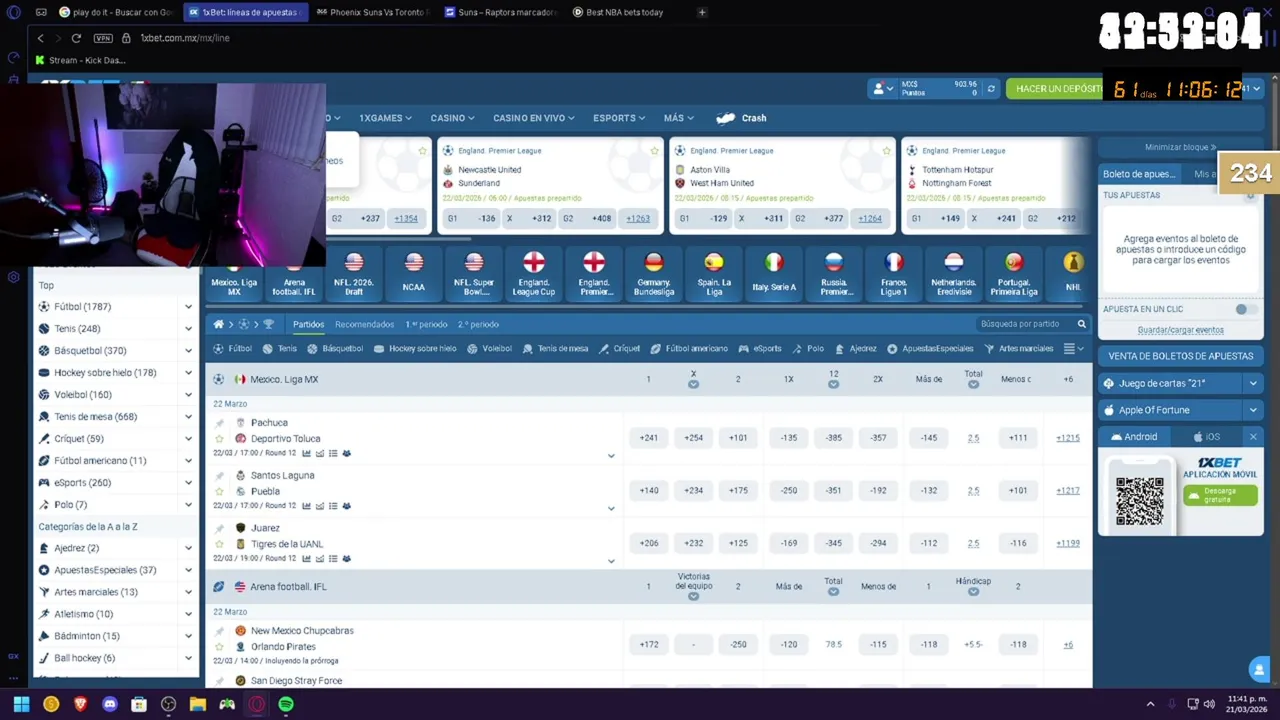The width and height of the screenshot is (1280, 720).
Task: Favorite the Juarez vs Tigres star
Action: 219,544
